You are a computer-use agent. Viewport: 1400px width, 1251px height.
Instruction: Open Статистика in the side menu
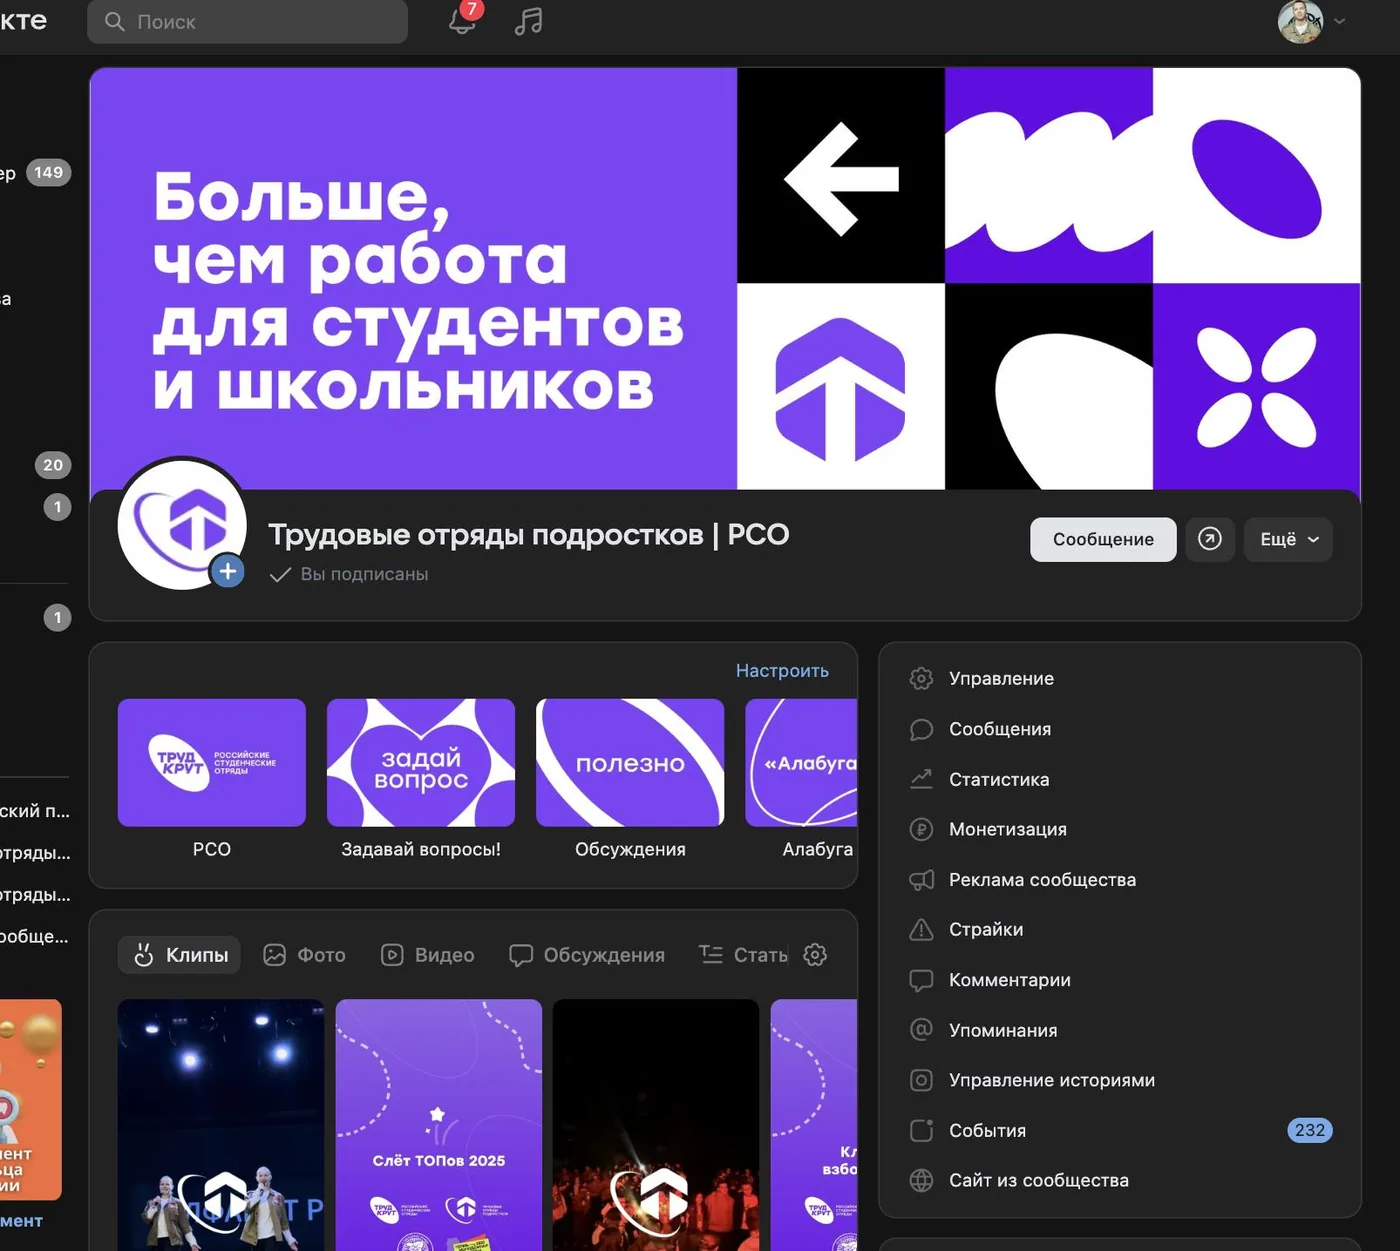(1120, 779)
